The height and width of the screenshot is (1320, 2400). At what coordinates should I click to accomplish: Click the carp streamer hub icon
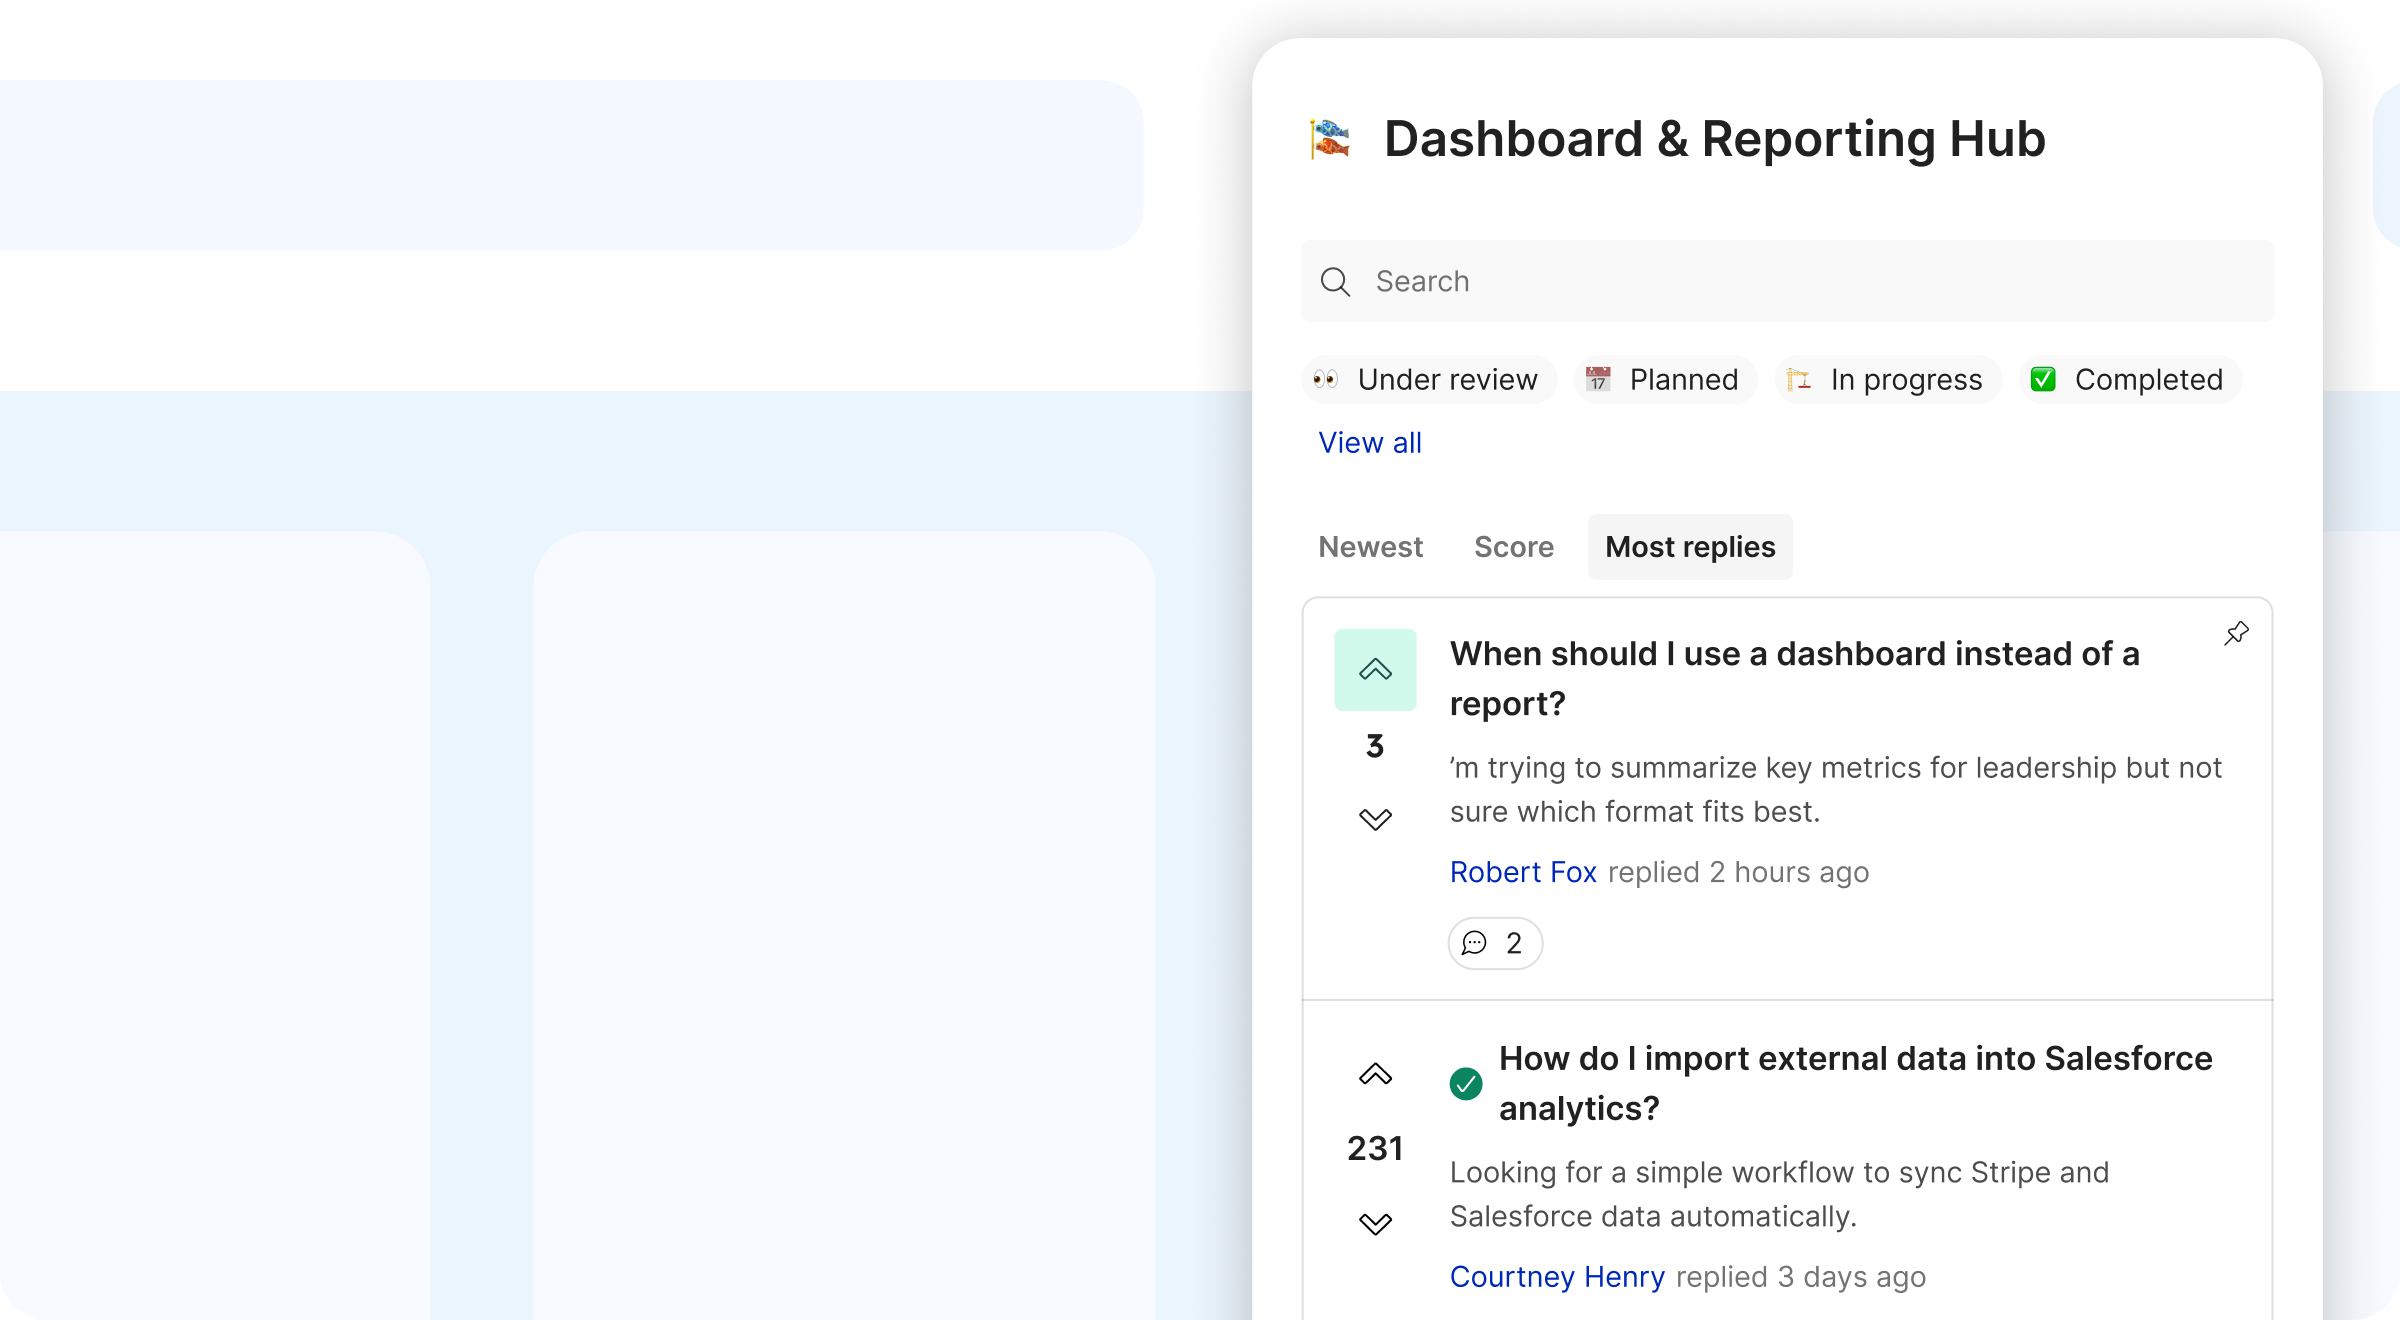pyautogui.click(x=1330, y=139)
